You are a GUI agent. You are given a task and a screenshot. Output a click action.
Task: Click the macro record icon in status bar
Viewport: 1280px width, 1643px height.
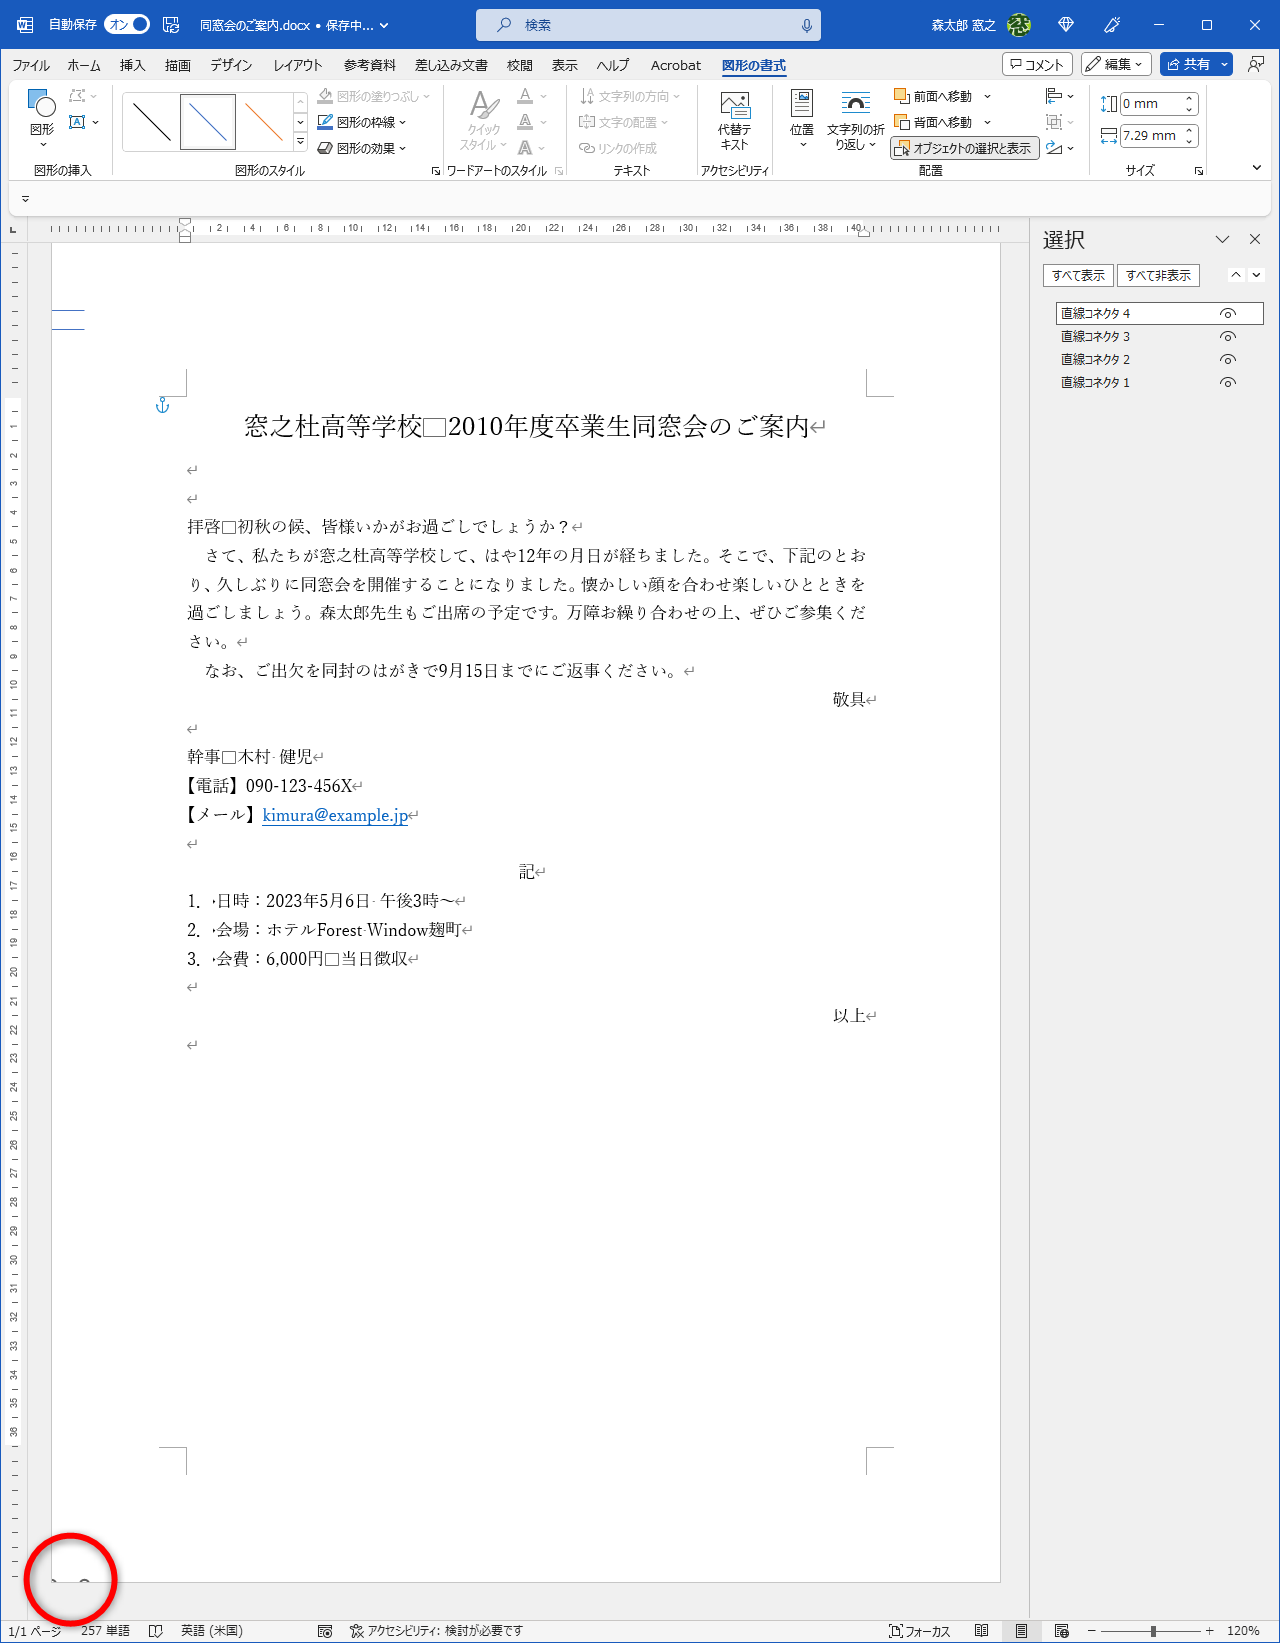pyautogui.click(x=325, y=1631)
